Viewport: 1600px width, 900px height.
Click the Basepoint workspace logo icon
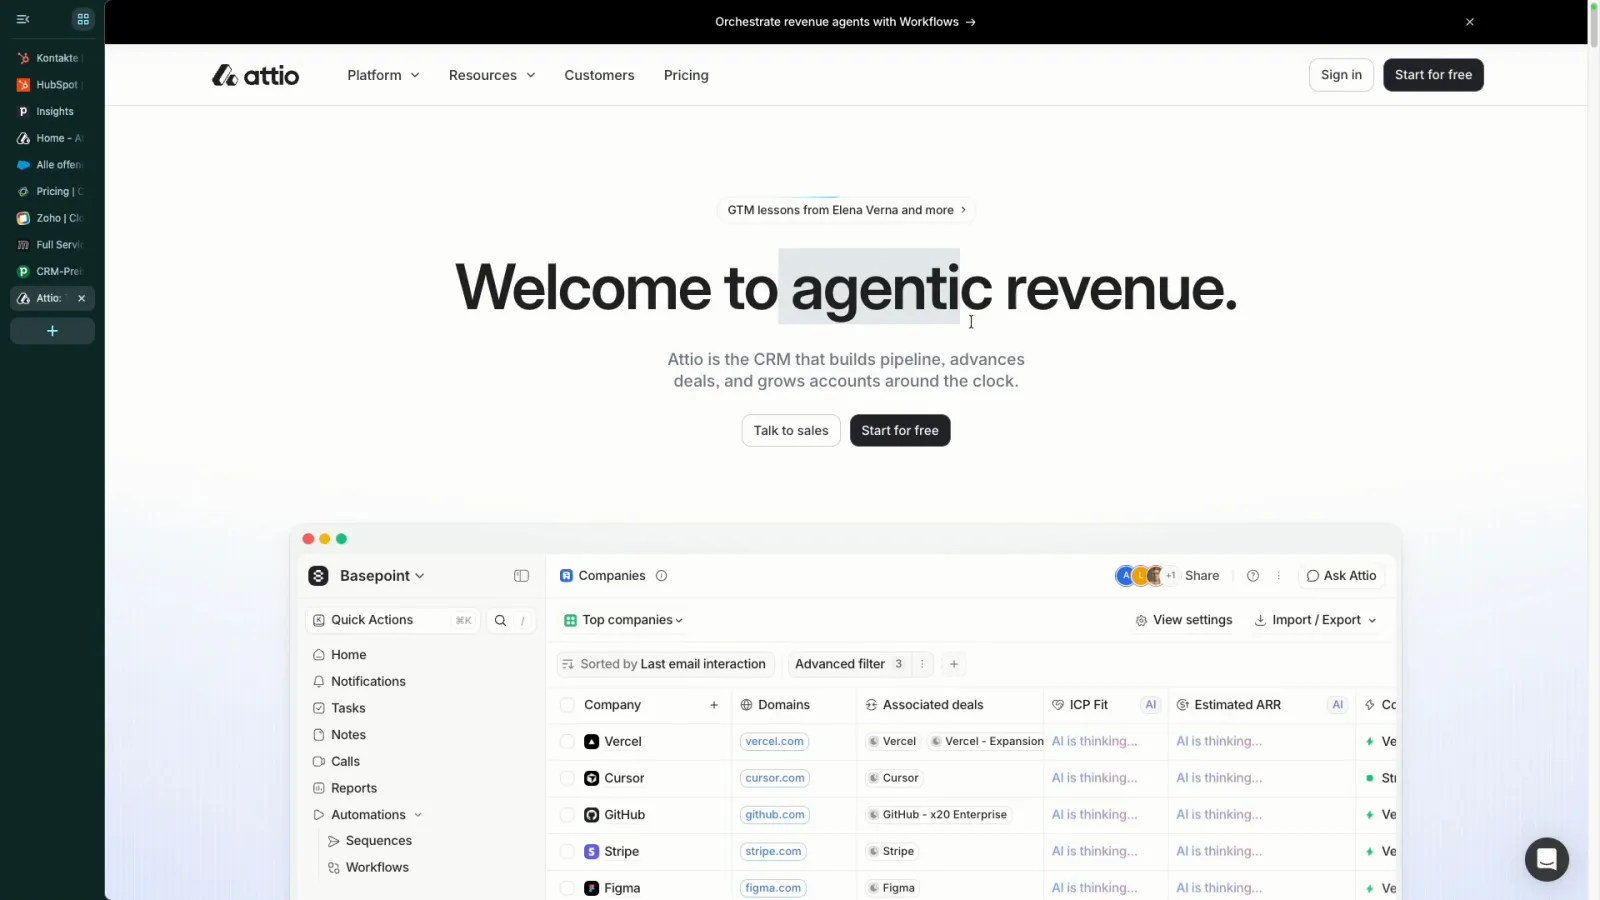[318, 576]
